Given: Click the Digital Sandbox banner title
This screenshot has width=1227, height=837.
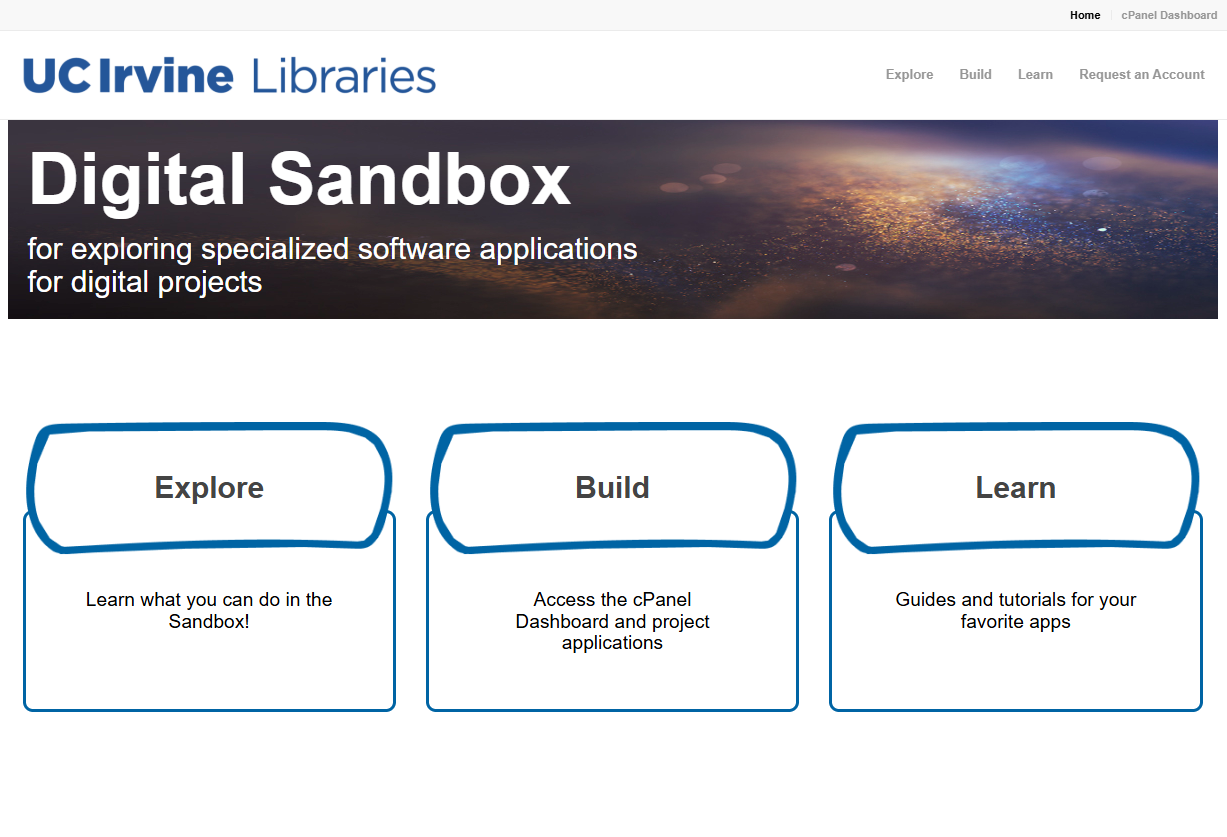Looking at the screenshot, I should (299, 182).
